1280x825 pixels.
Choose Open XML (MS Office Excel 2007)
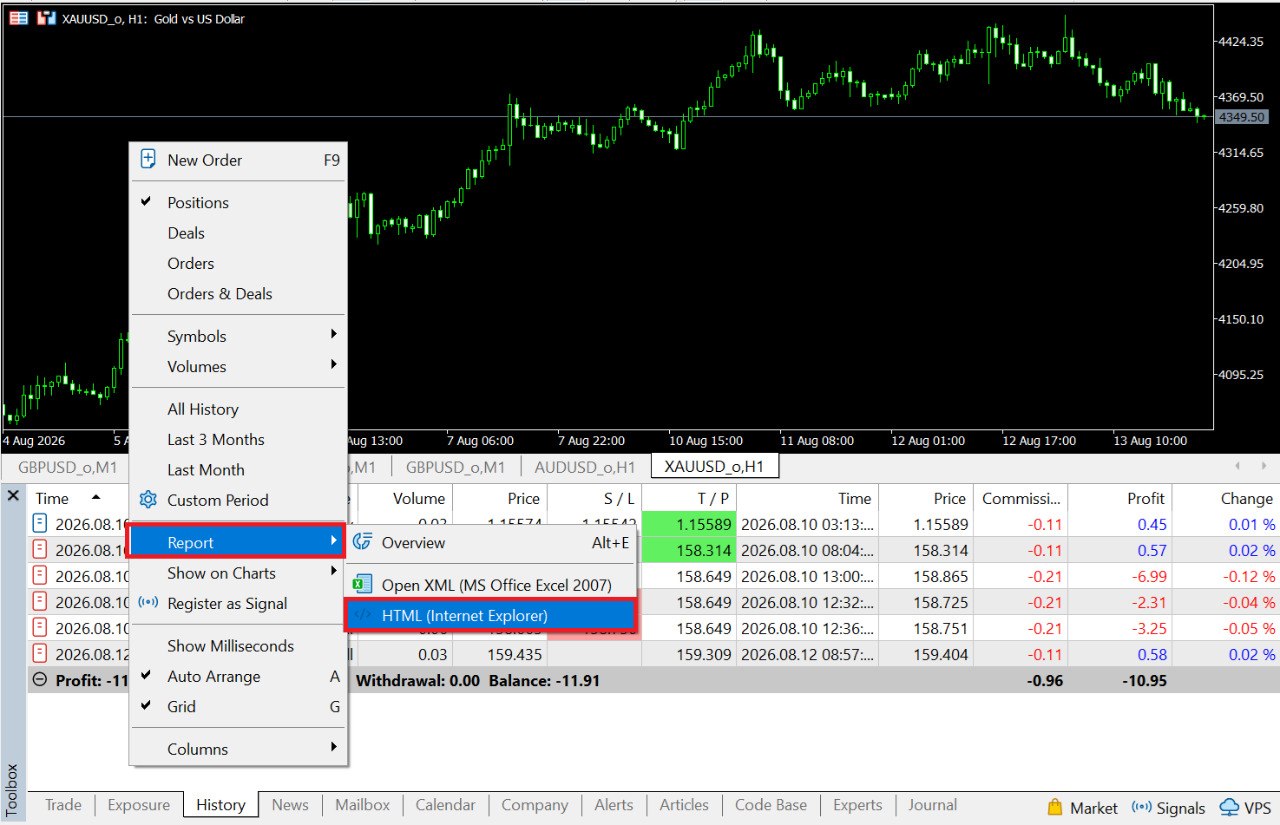click(x=491, y=585)
